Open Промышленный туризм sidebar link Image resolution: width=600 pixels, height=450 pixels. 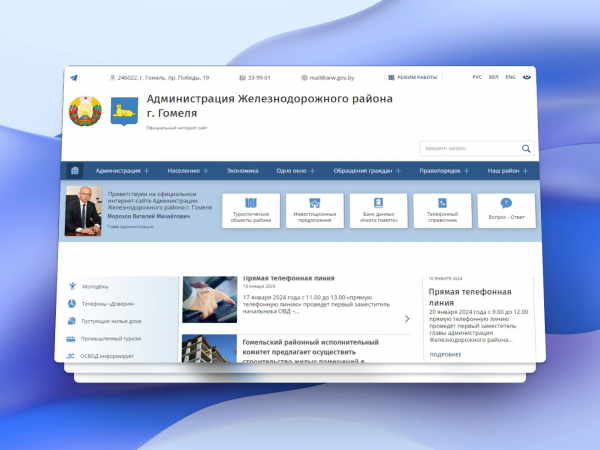[111, 339]
